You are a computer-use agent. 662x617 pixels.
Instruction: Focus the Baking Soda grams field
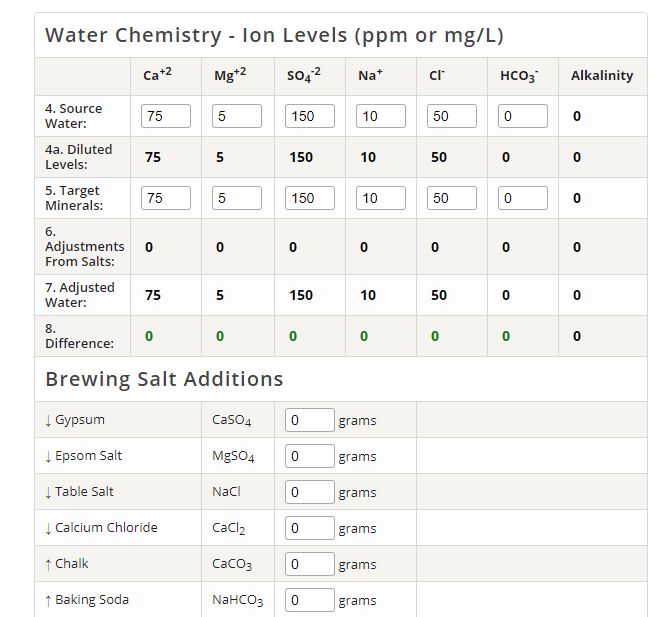[310, 600]
